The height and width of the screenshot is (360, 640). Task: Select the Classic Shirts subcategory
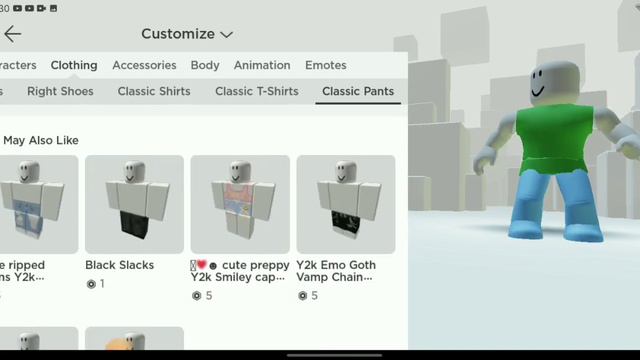click(x=154, y=91)
